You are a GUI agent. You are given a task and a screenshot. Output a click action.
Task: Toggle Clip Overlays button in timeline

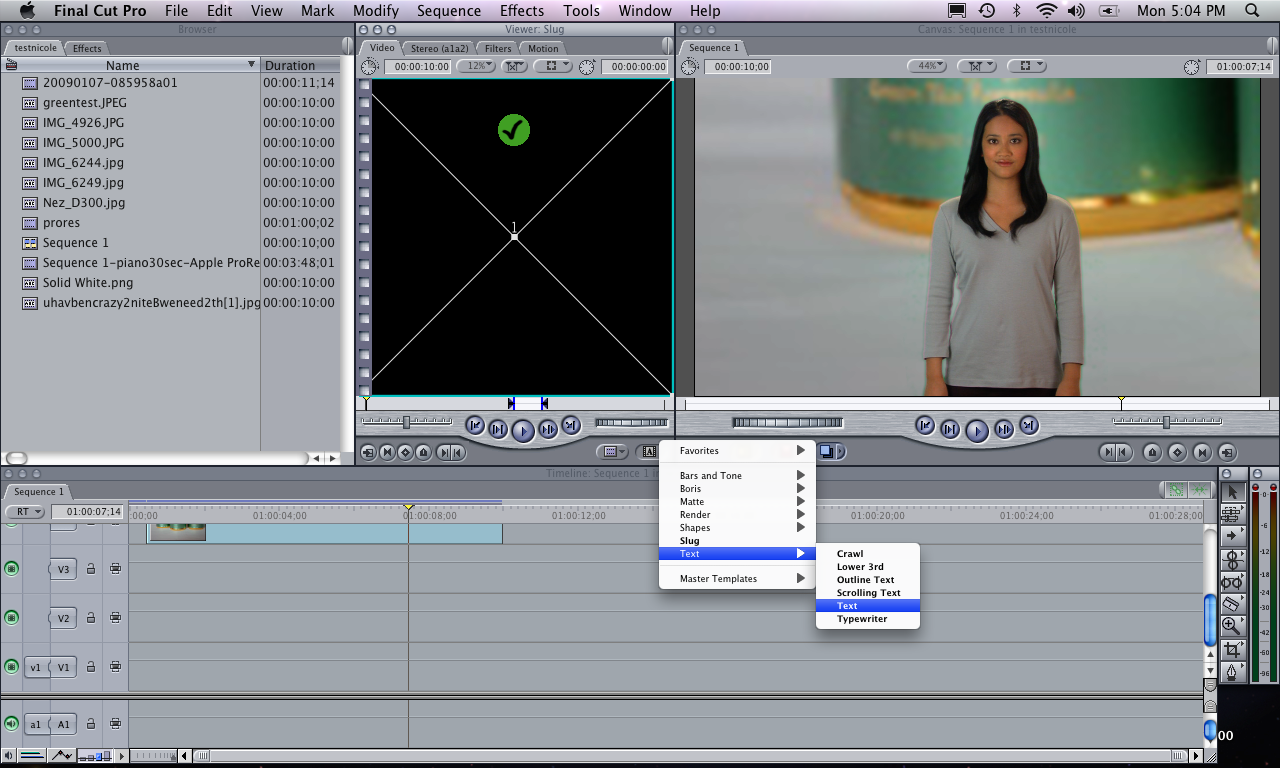tap(62, 756)
